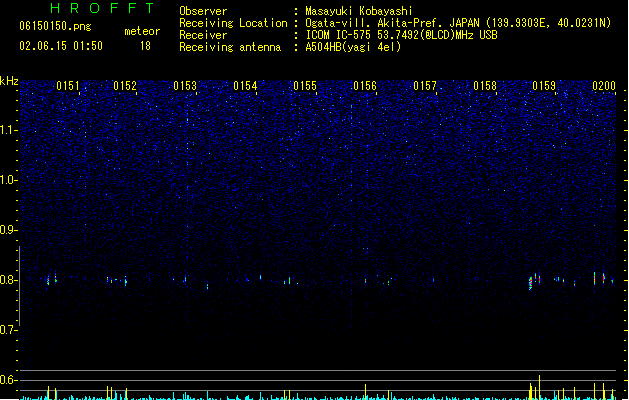Screen dimensions: 629x400
Task: Click the 0.9 kHz axis label
Action: point(8,230)
